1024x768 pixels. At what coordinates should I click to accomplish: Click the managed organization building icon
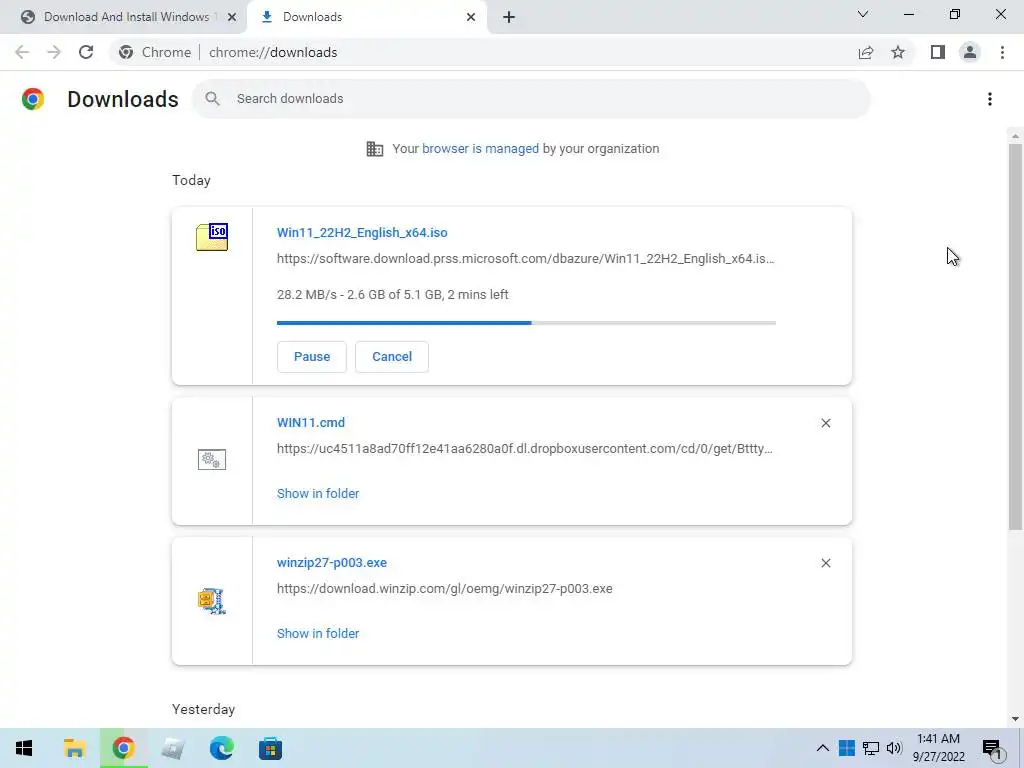(375, 149)
